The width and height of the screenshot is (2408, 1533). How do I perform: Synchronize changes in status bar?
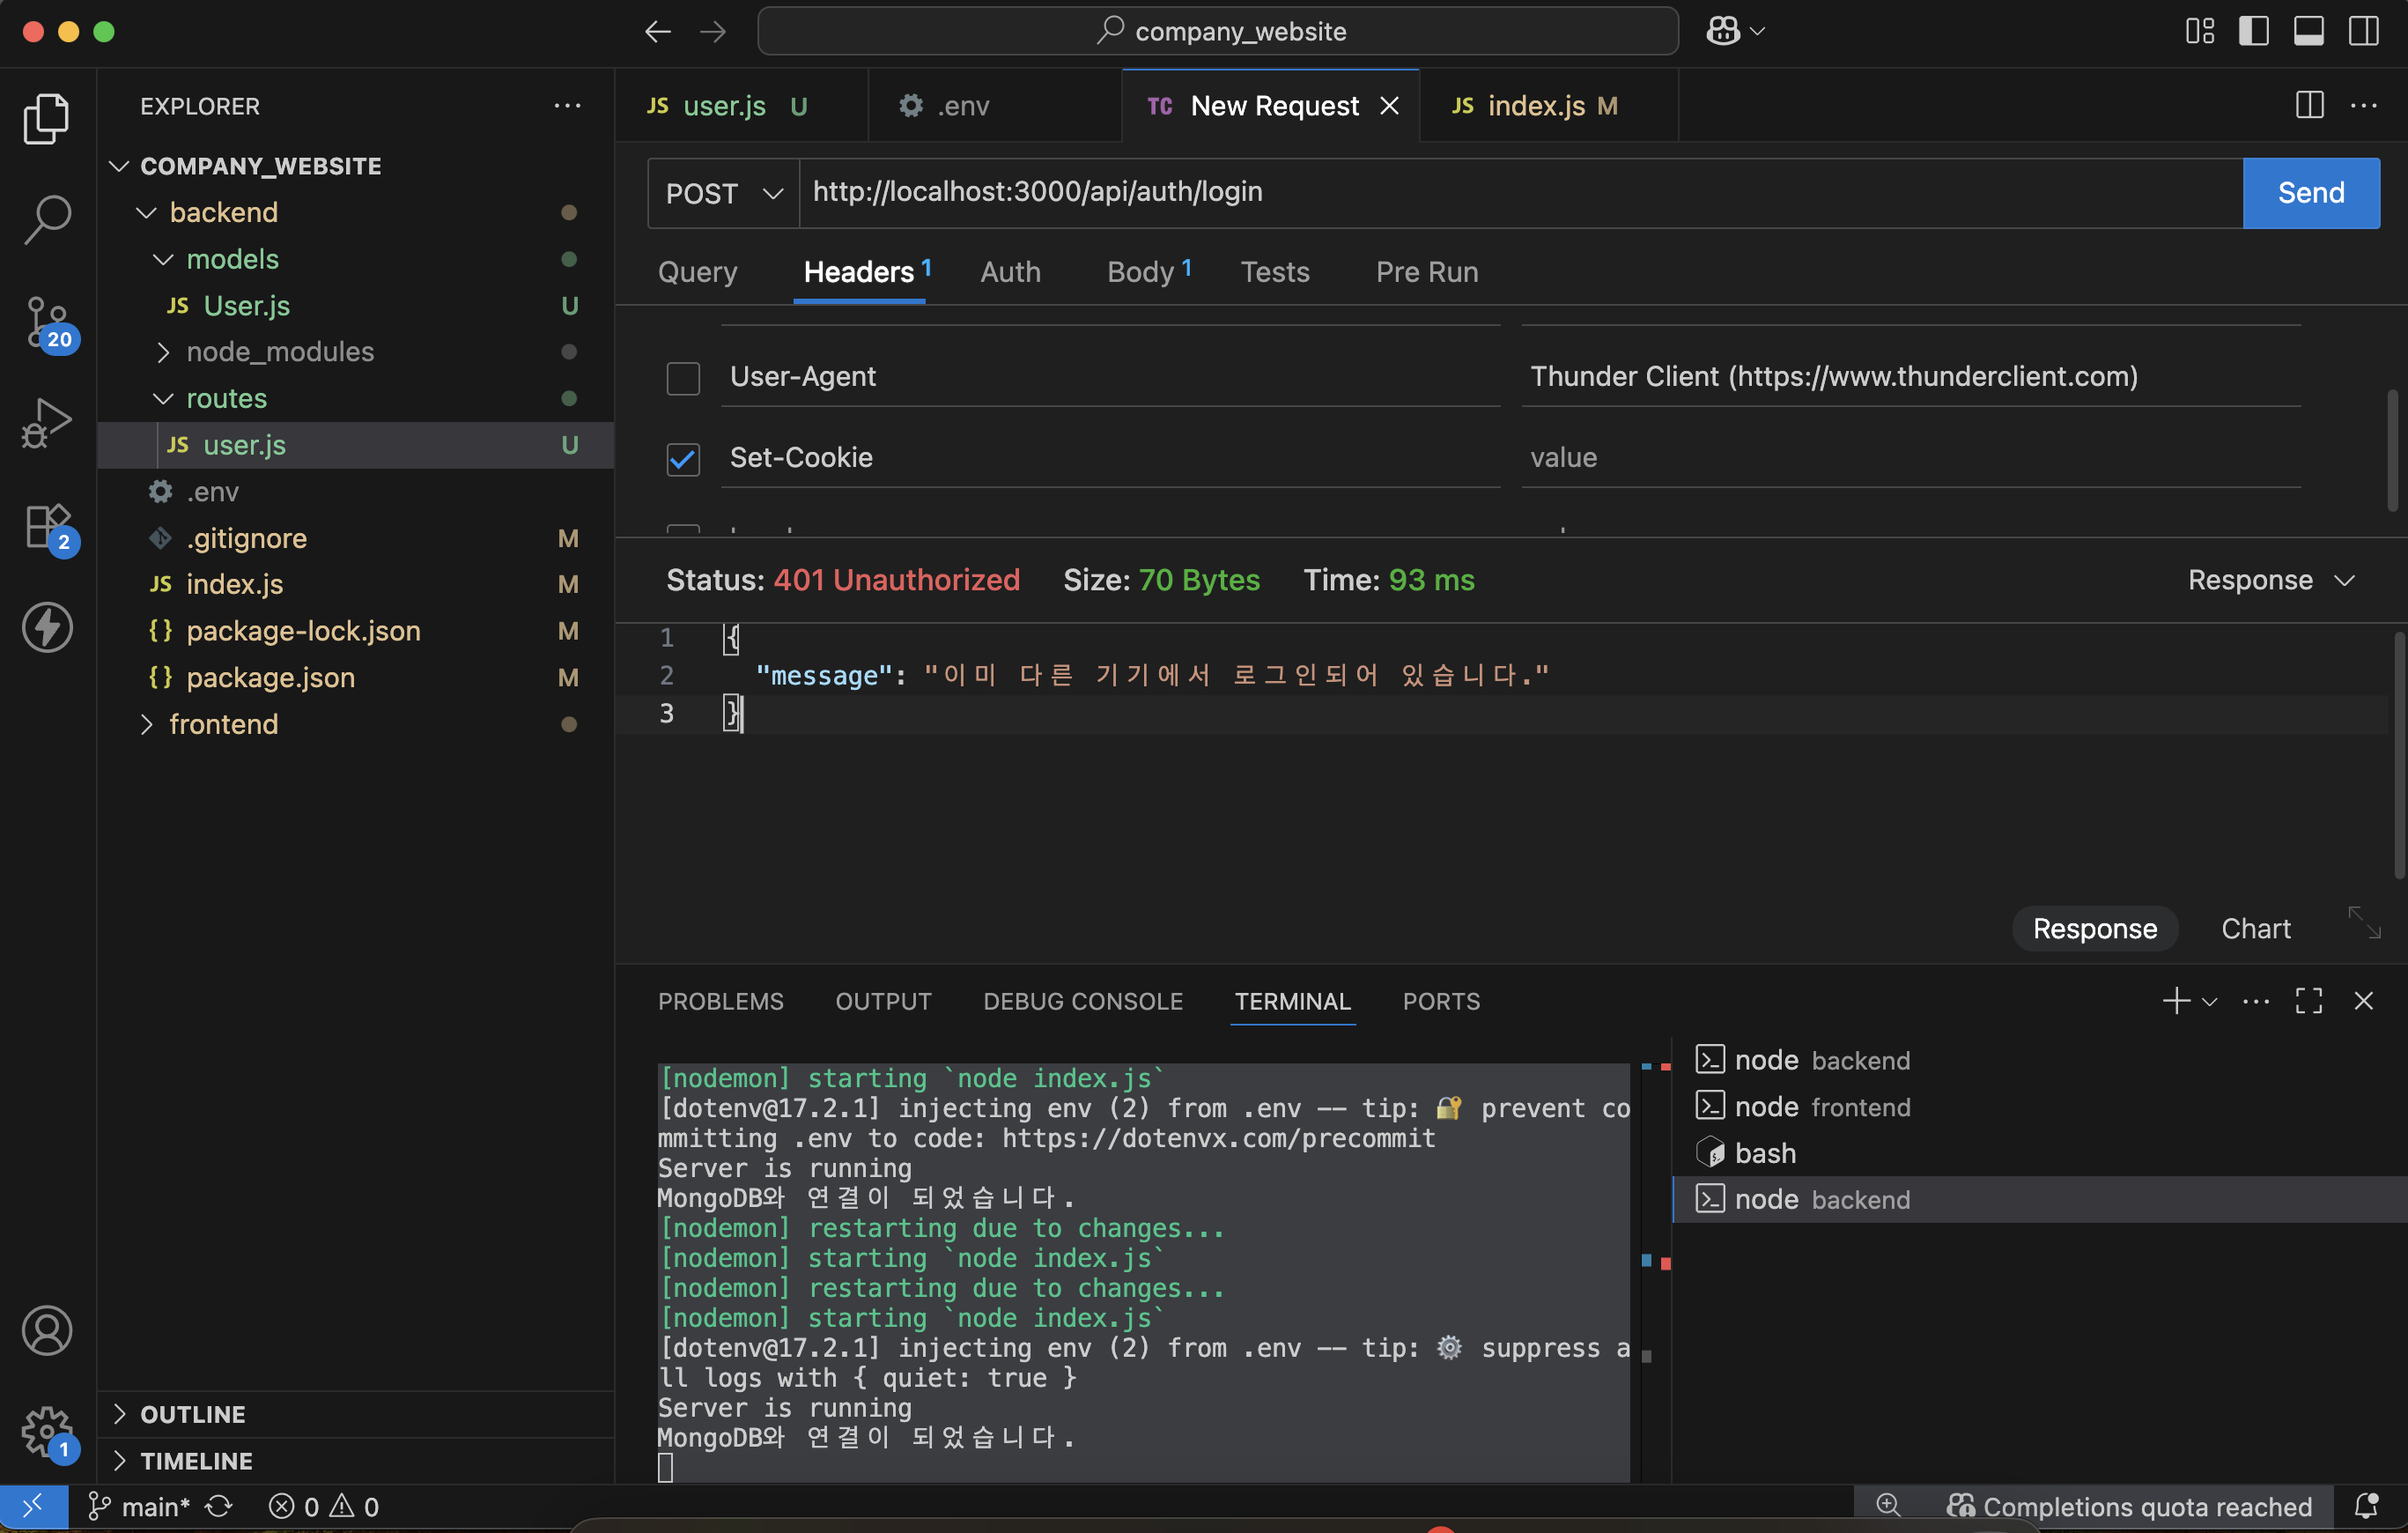(x=219, y=1506)
